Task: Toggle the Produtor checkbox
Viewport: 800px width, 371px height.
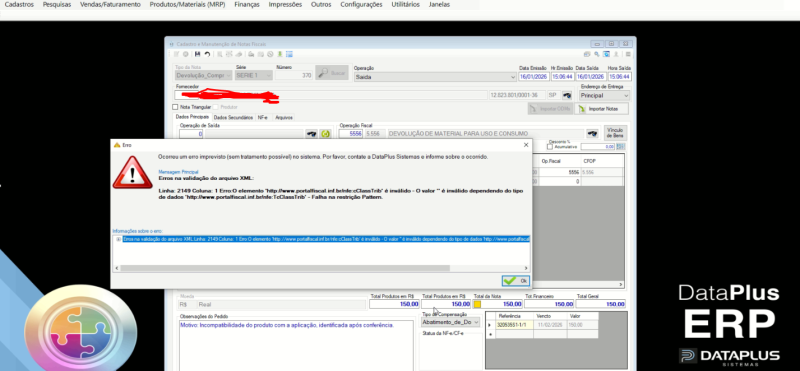Action: point(216,107)
